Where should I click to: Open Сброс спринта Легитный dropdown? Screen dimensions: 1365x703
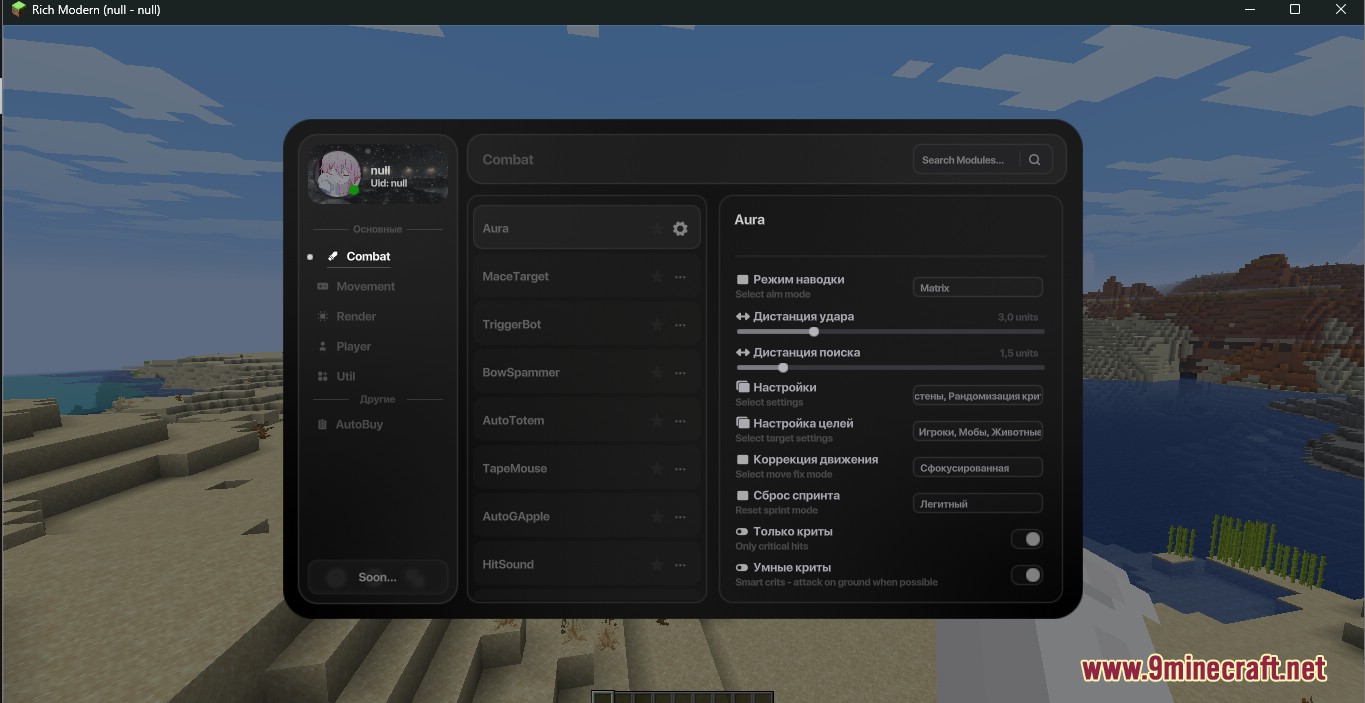point(977,504)
